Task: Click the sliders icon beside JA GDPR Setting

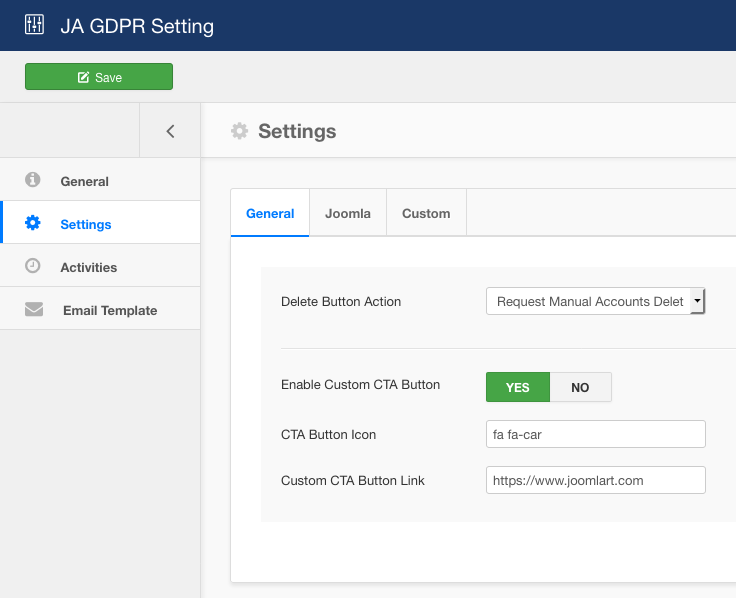Action: pos(34,25)
